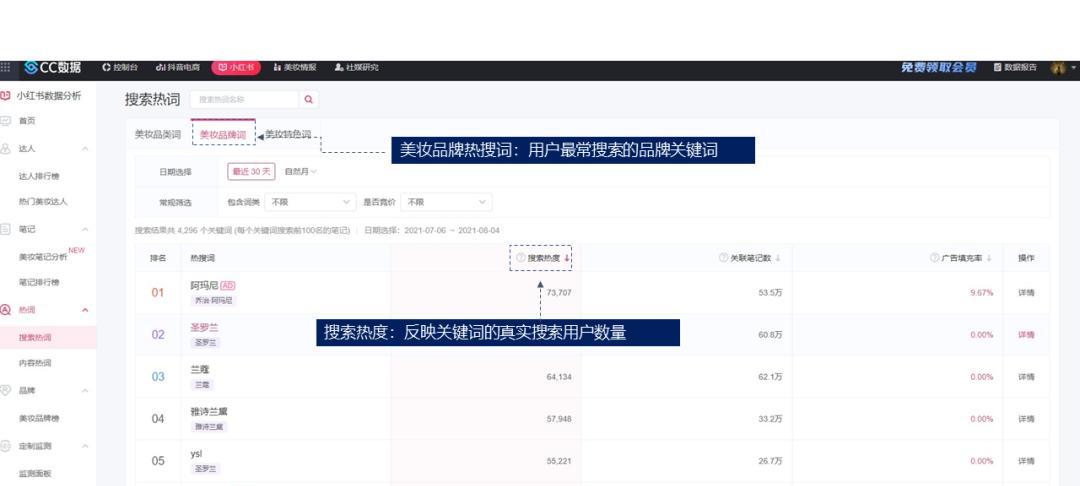This screenshot has width=1080, height=486.
Task: Collapse the 热词 sidebar section
Action: [x=85, y=310]
